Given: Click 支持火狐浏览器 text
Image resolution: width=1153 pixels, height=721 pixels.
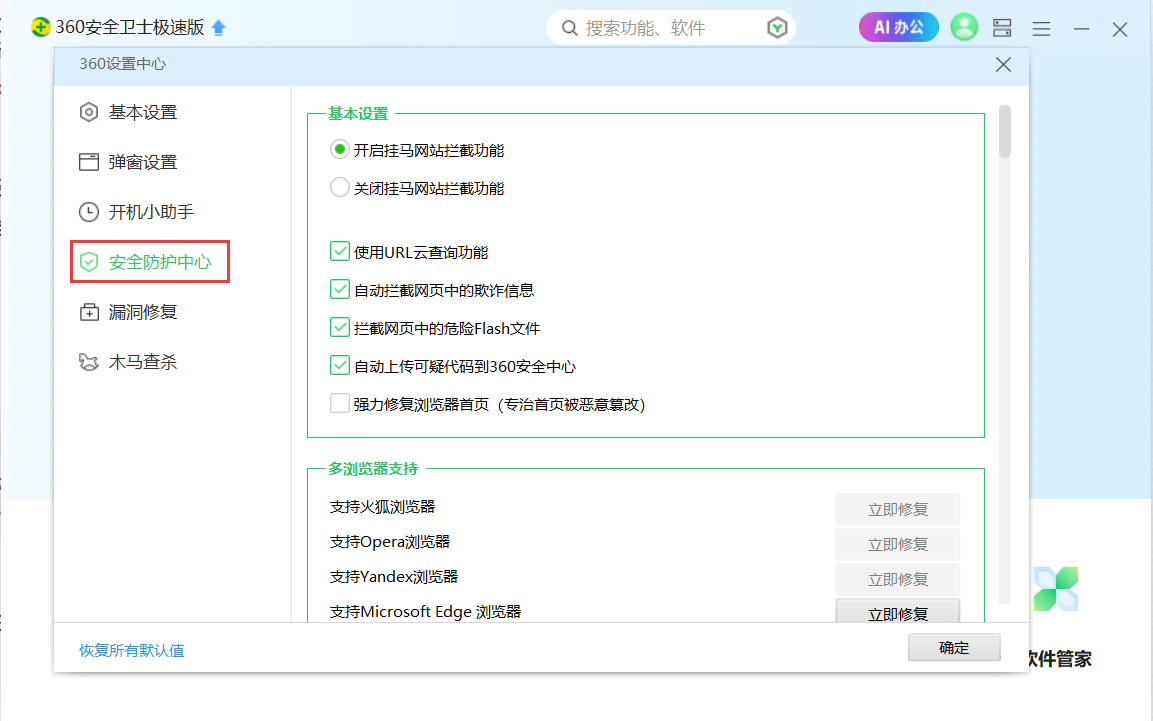Looking at the screenshot, I should tap(382, 507).
